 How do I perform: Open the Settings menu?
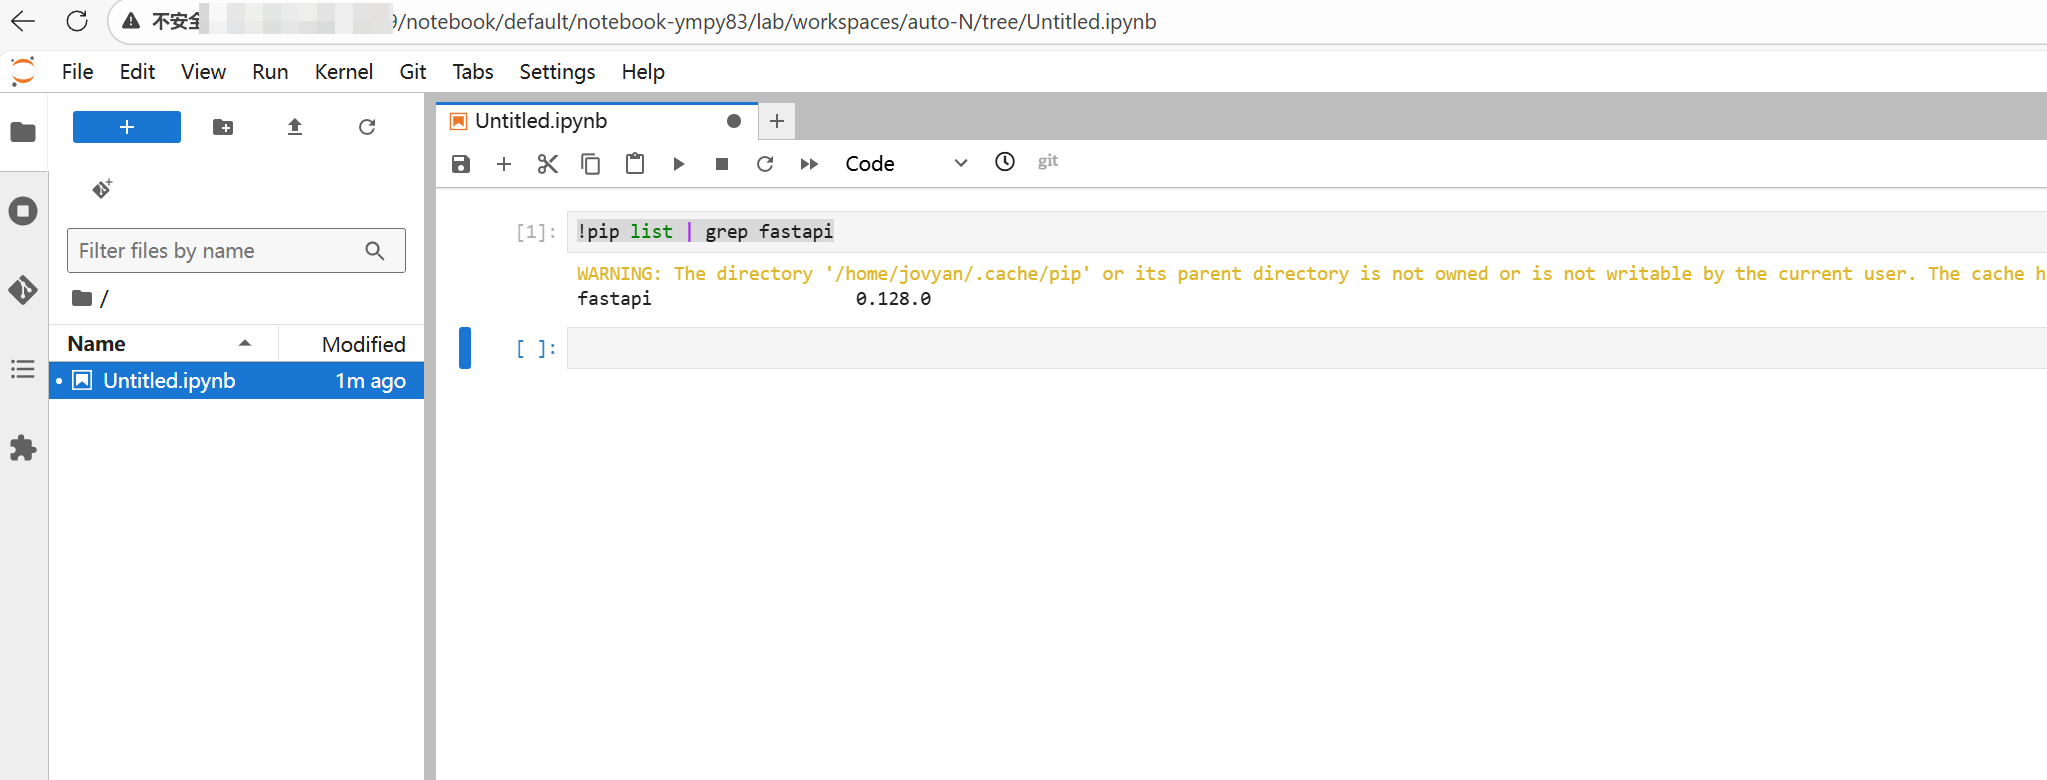tap(556, 72)
